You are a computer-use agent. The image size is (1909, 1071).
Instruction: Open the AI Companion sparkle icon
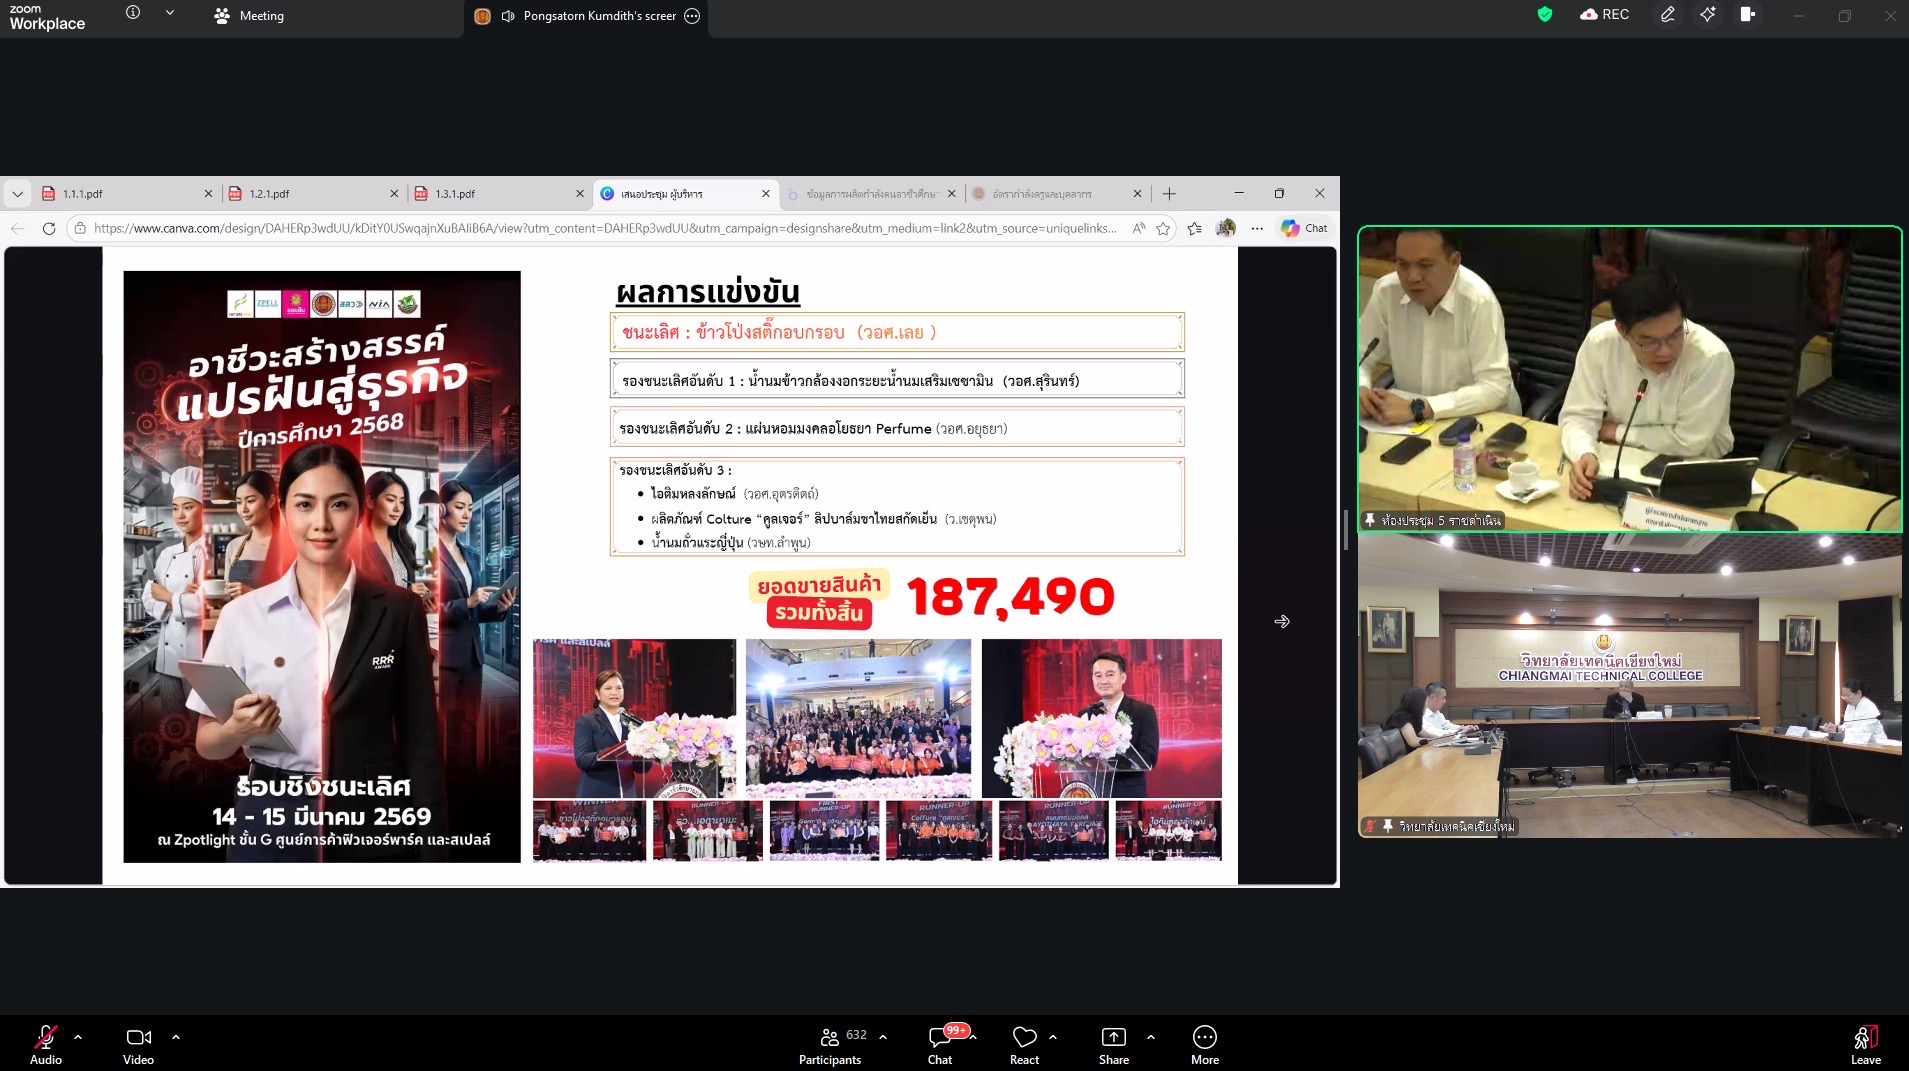[1708, 15]
